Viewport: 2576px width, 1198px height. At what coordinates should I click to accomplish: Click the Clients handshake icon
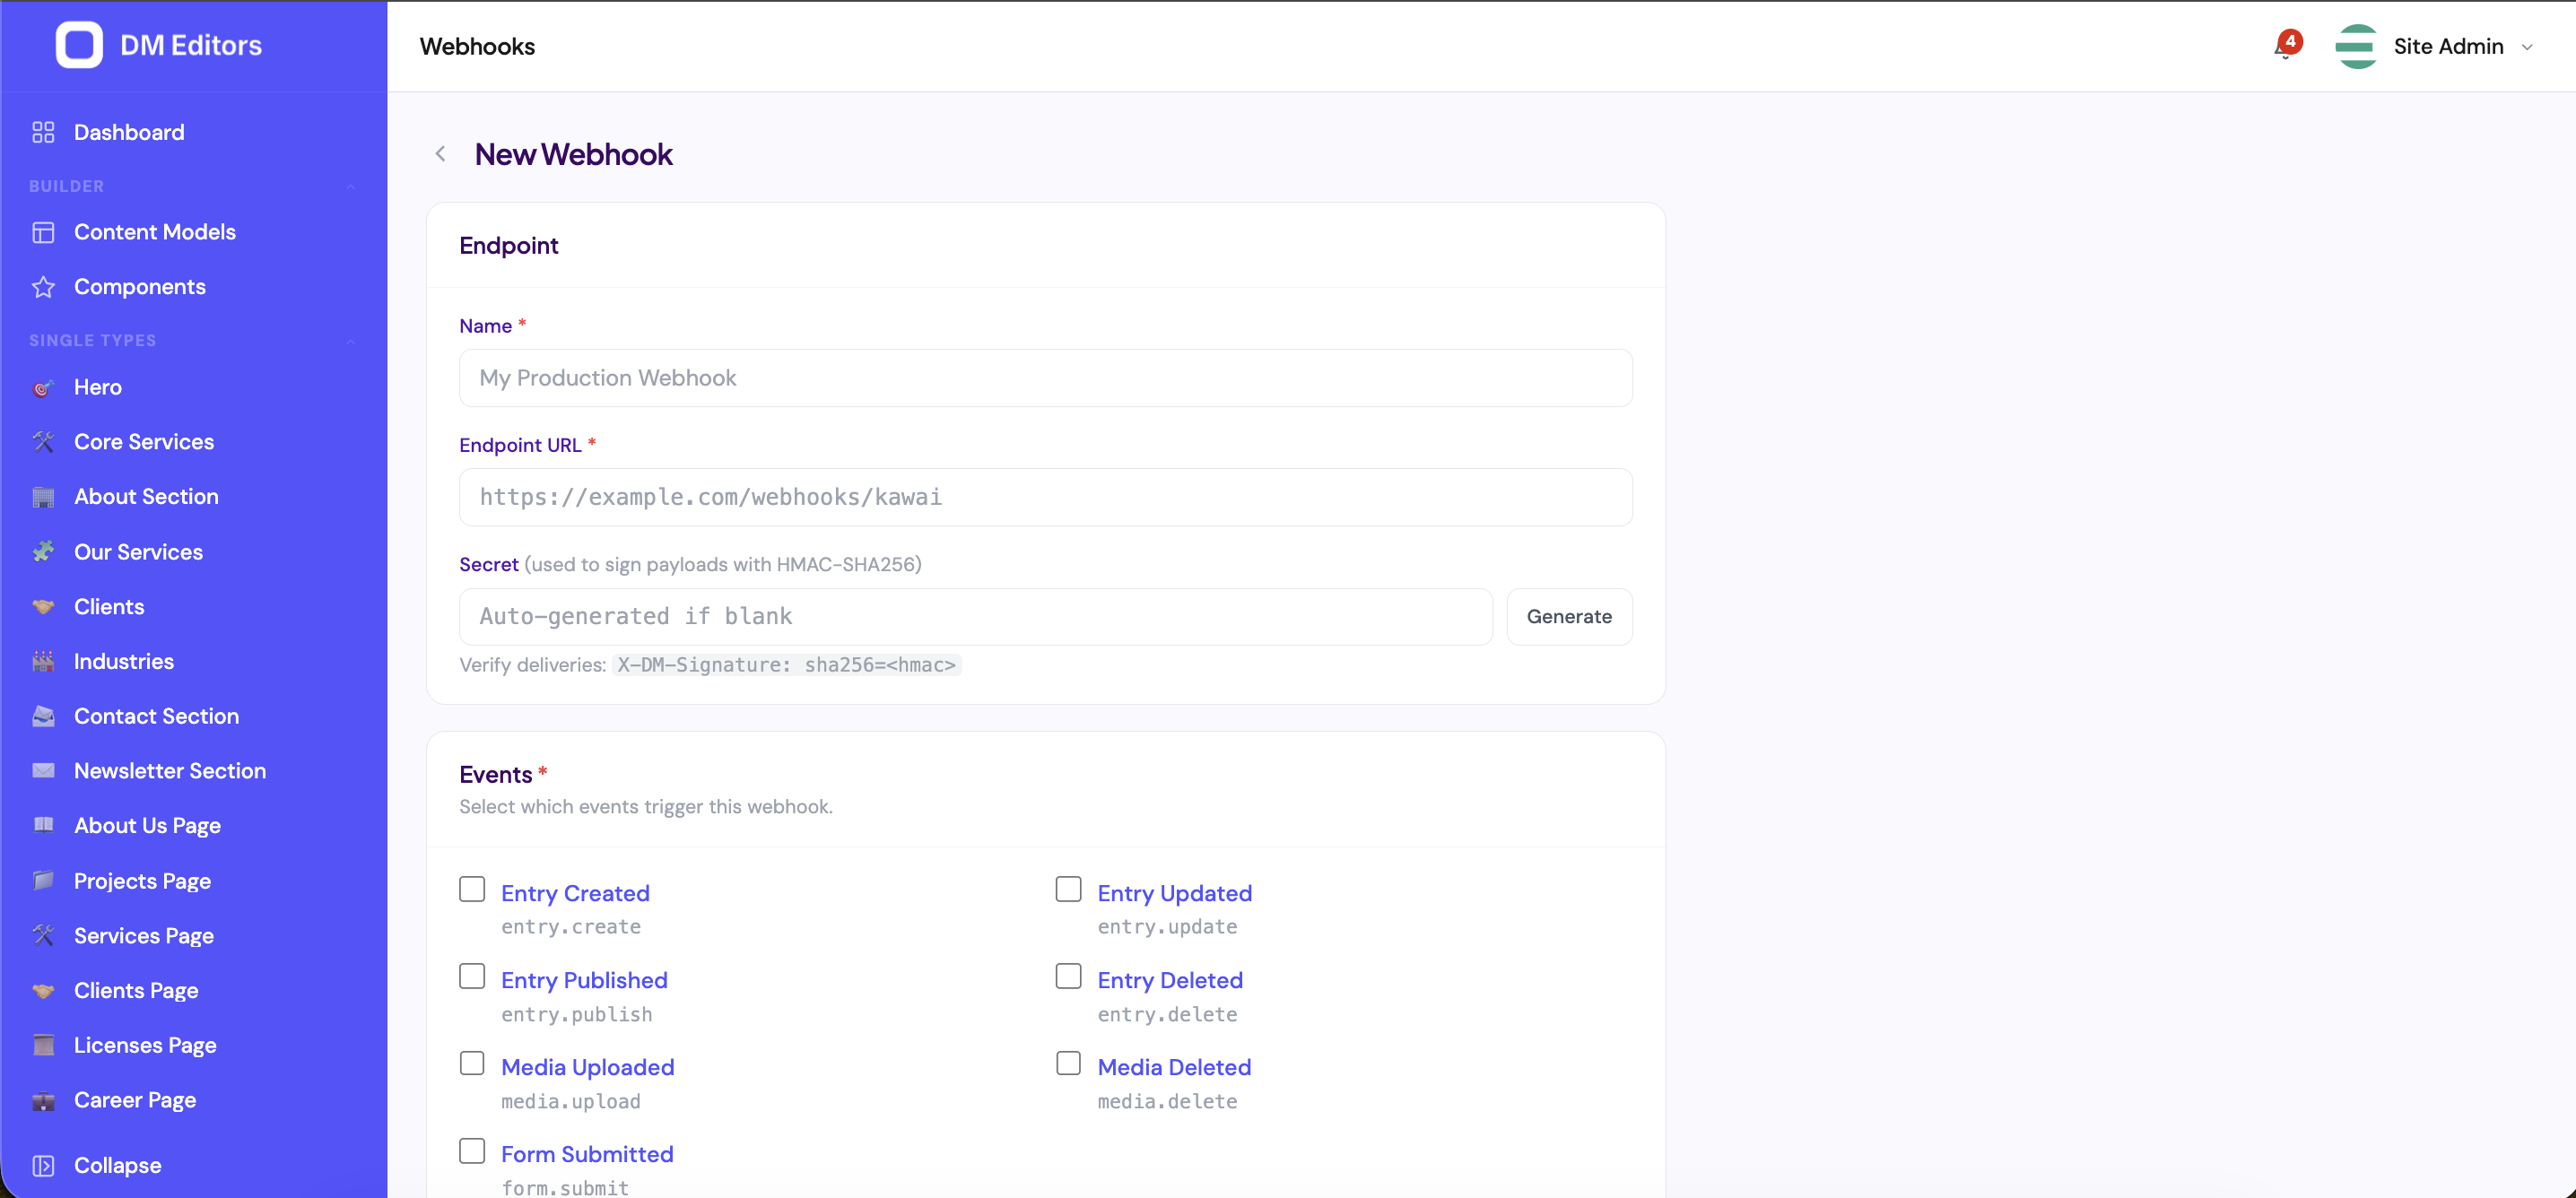43,607
